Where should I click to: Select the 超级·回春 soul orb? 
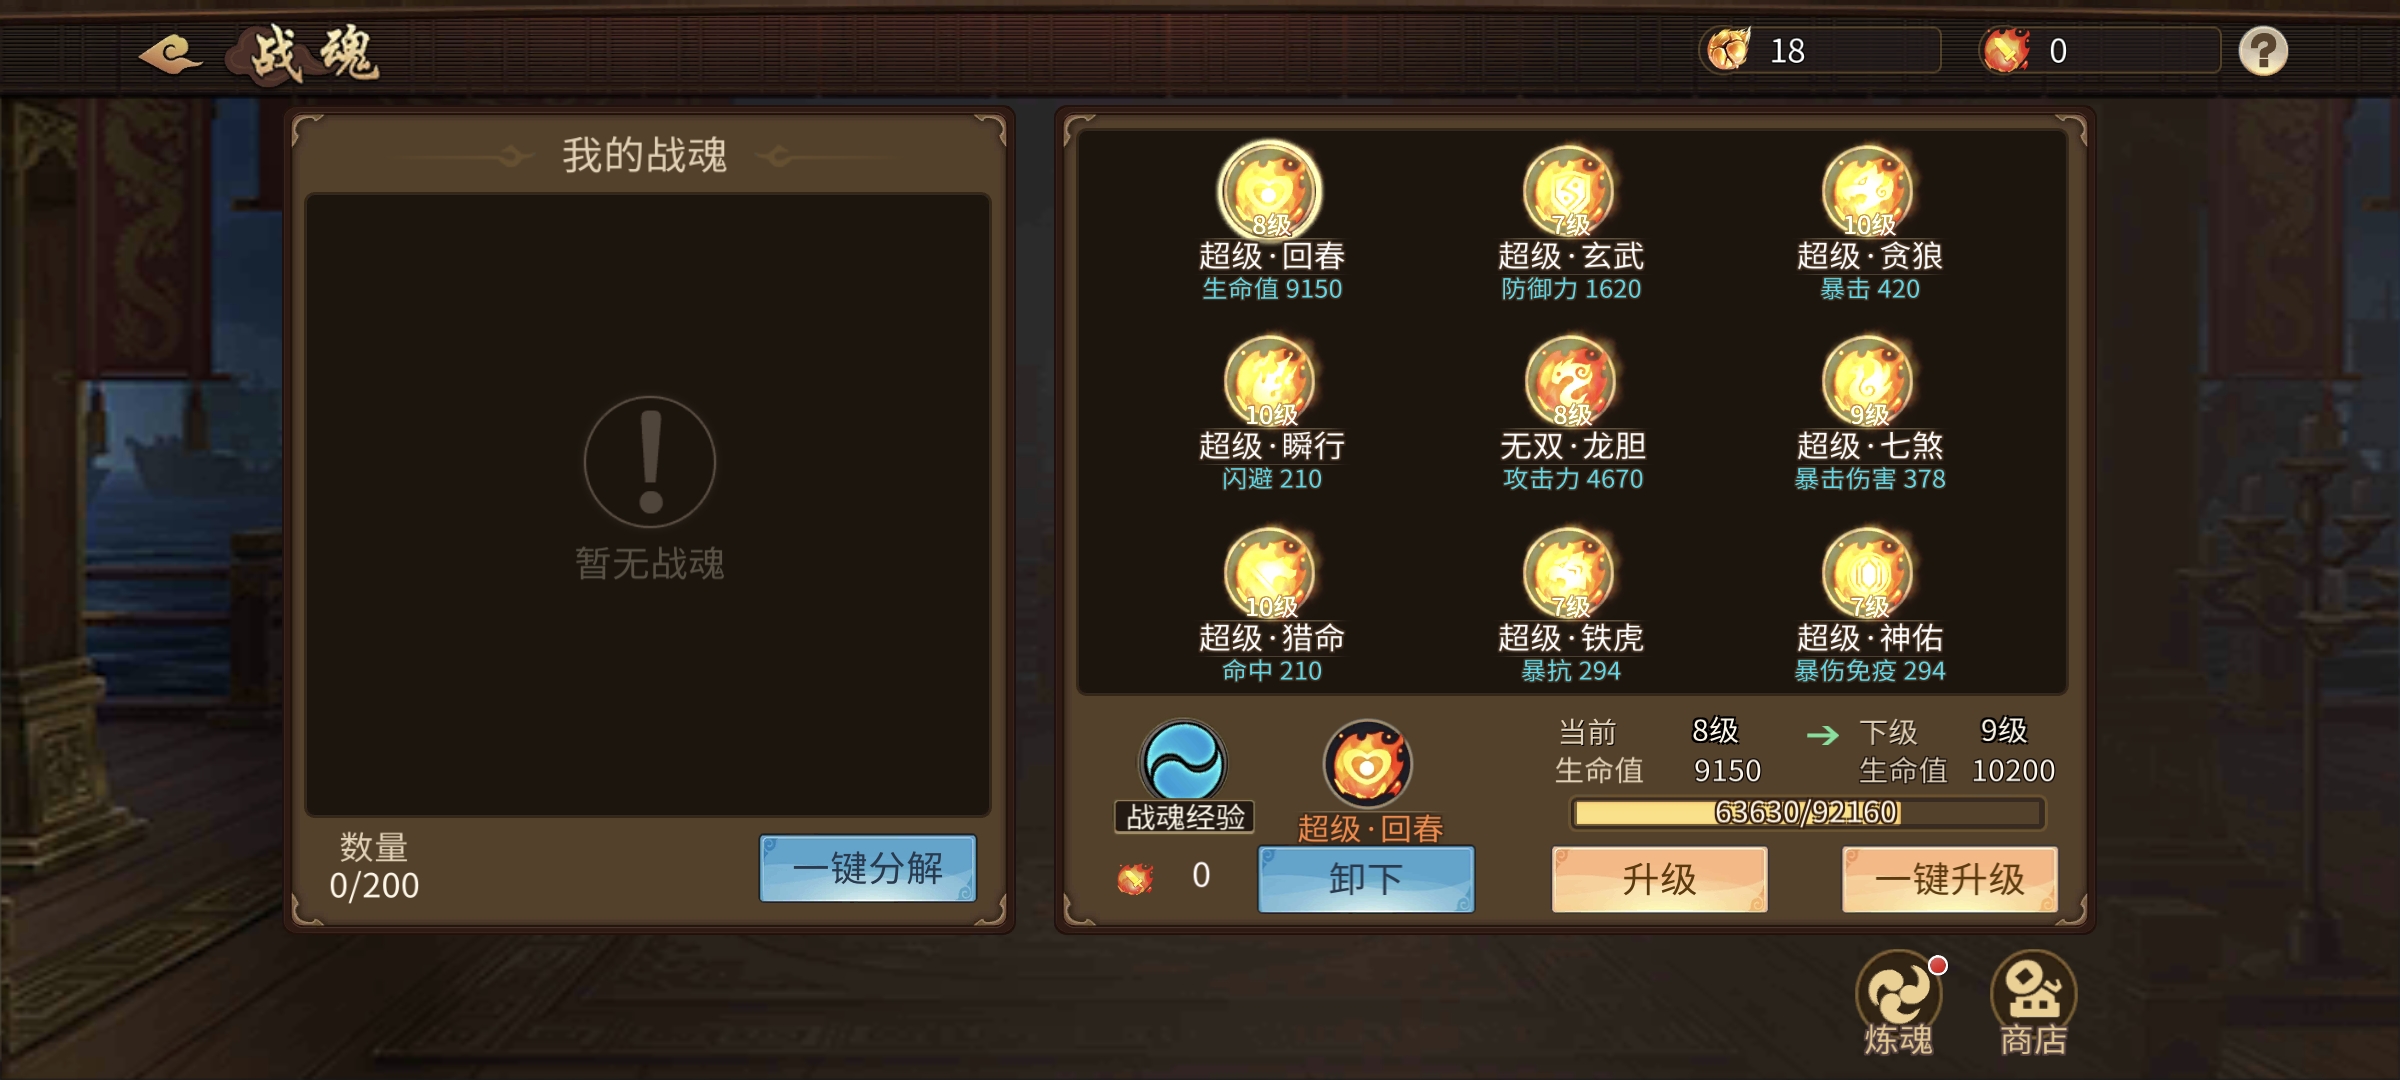(1270, 191)
